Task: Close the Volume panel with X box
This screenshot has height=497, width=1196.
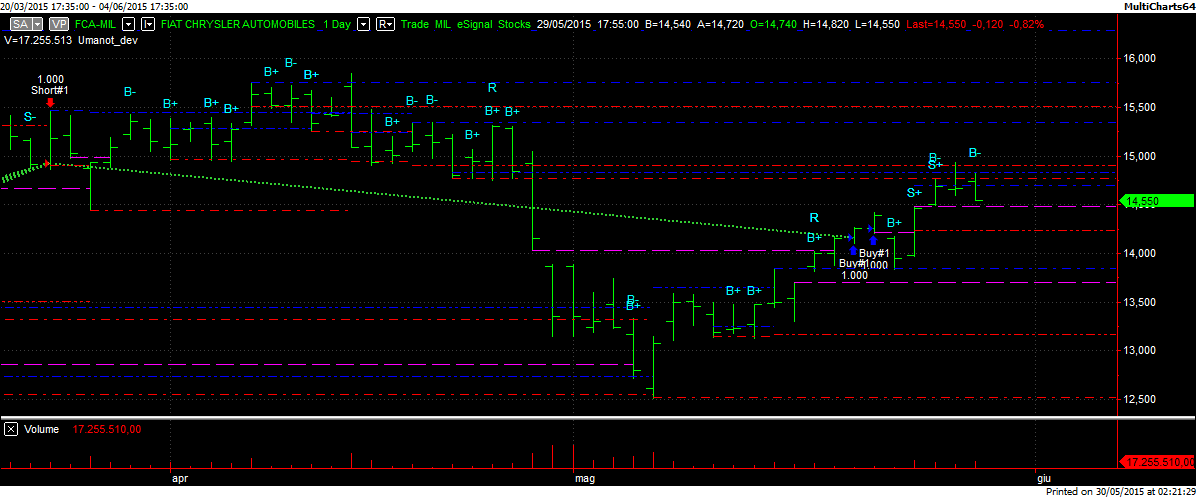Action: point(11,429)
